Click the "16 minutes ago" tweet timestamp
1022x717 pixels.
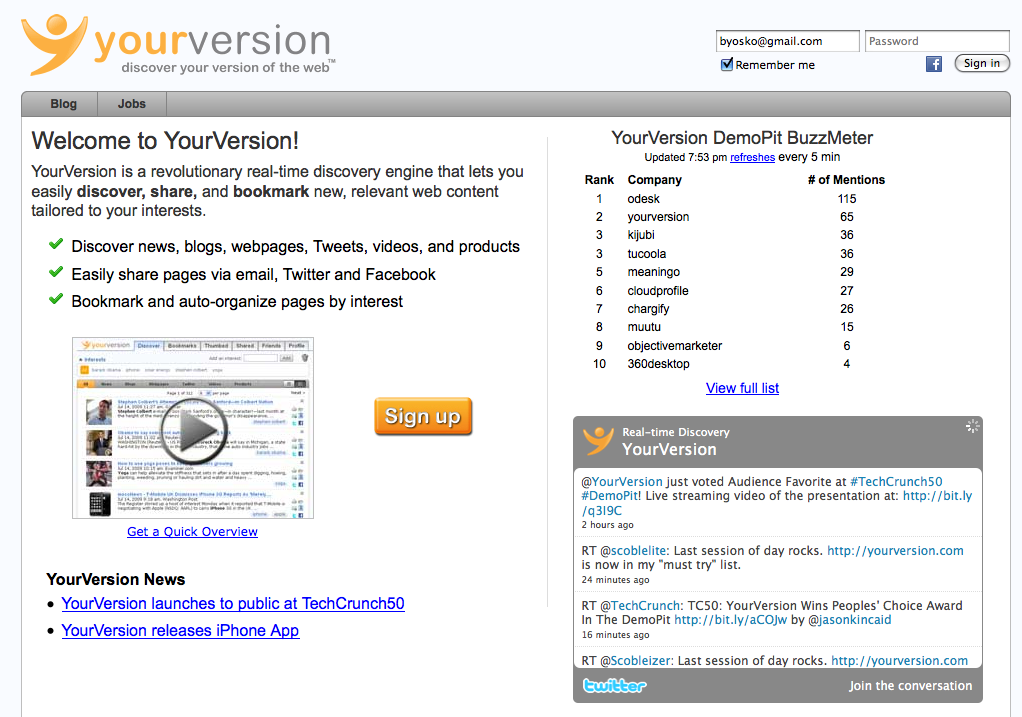point(615,634)
